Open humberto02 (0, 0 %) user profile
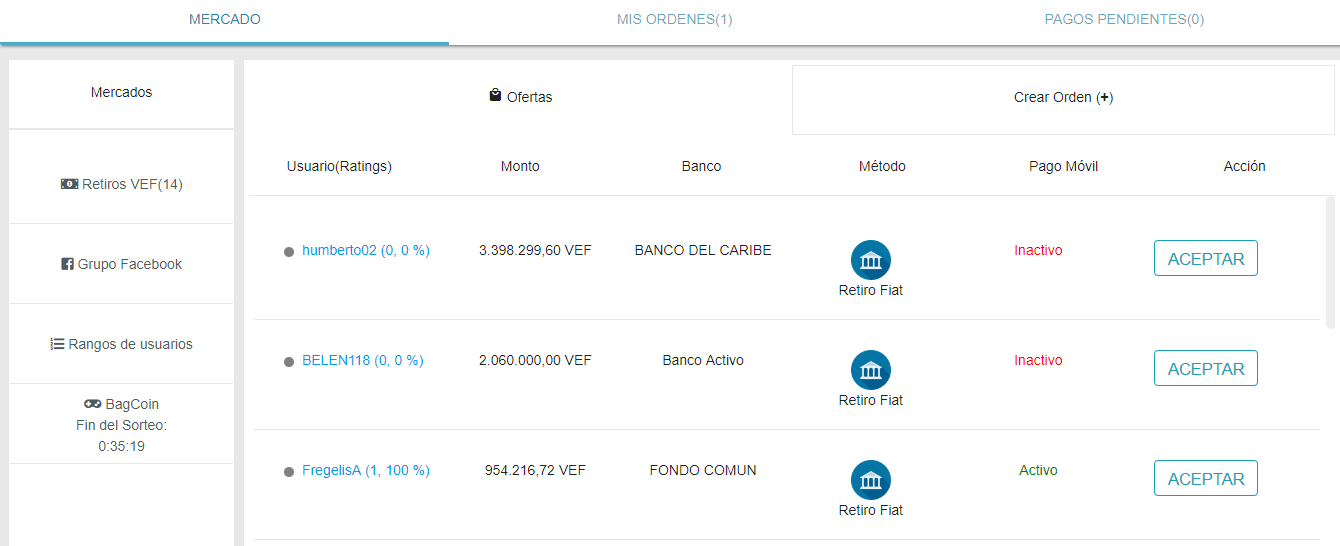This screenshot has height=546, width=1340. click(366, 250)
